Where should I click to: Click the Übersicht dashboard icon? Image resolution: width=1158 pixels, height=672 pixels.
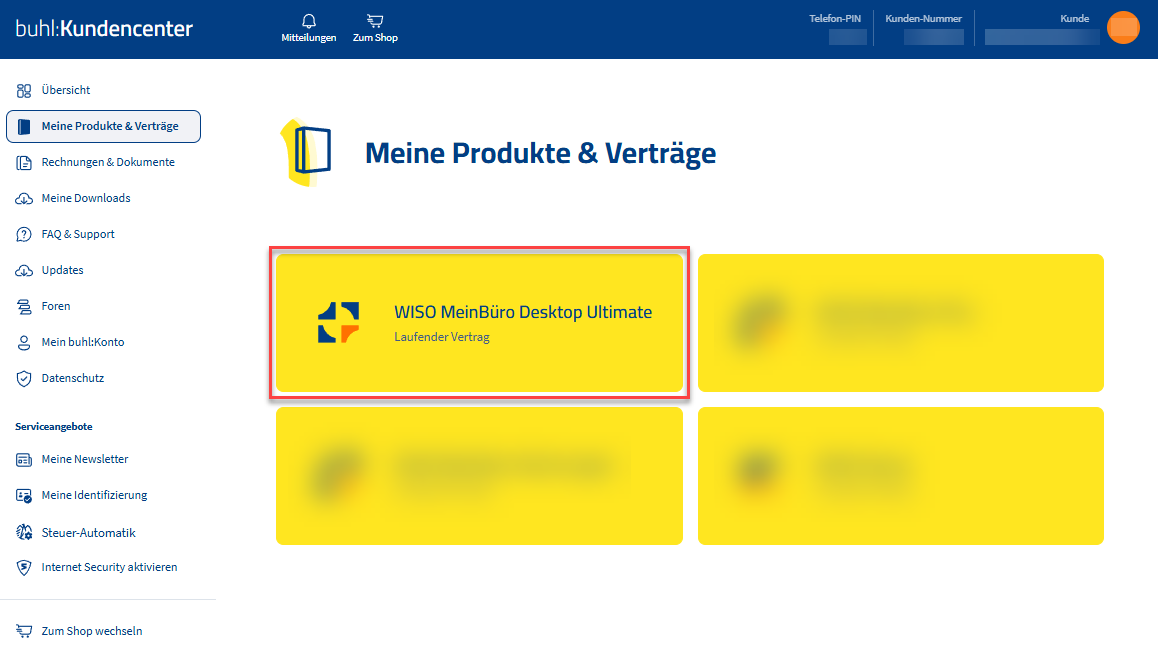click(24, 90)
